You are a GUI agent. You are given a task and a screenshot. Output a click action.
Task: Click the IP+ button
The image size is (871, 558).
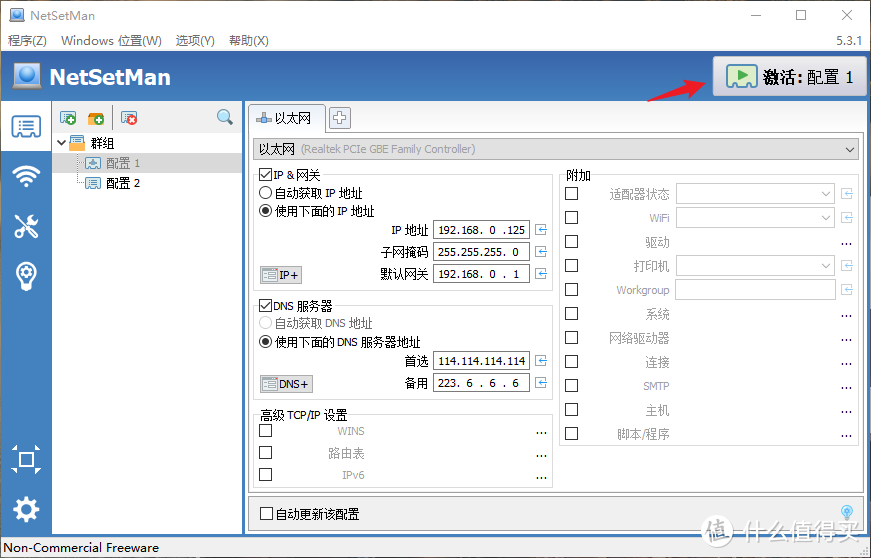pyautogui.click(x=281, y=275)
